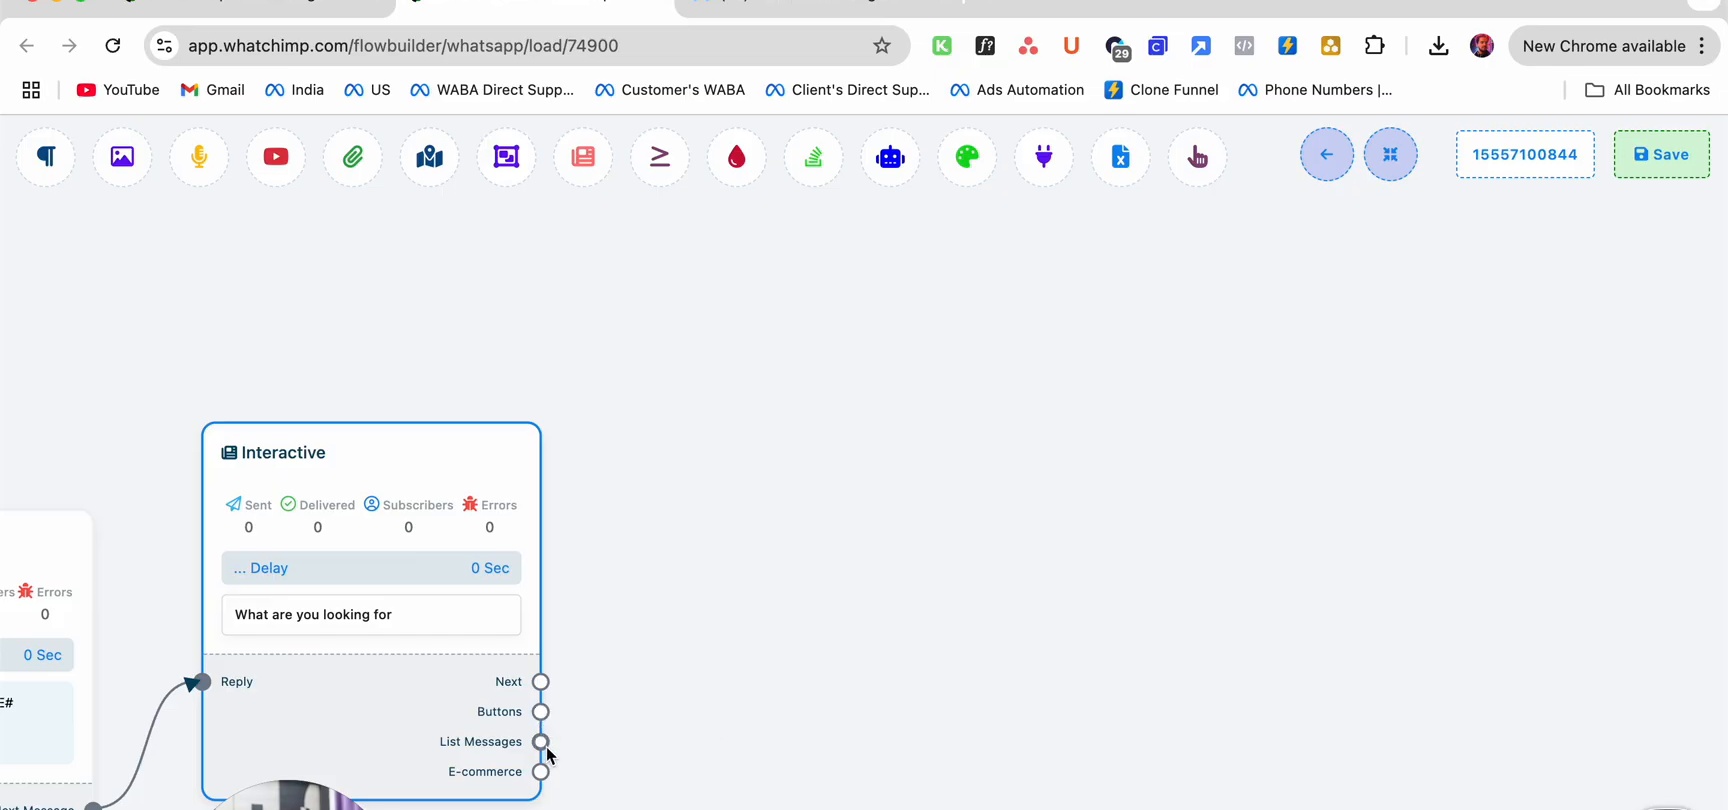The height and width of the screenshot is (810, 1728).
Task: Click the Delay 0 Sec bar
Action: (371, 568)
